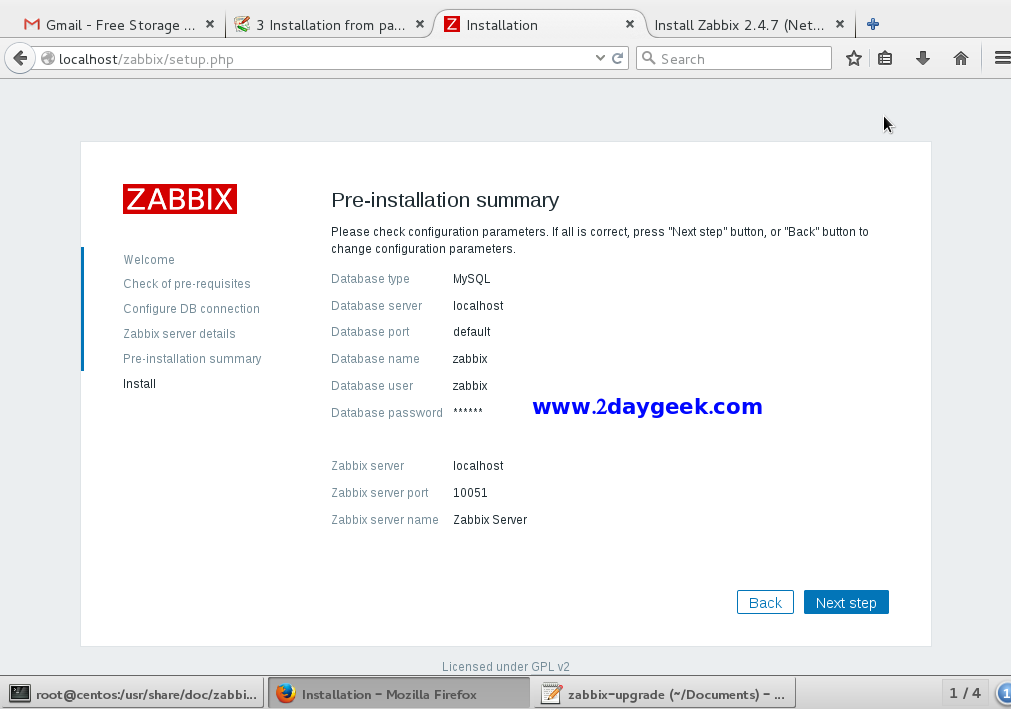This screenshot has width=1011, height=709.
Task: Click the site identity globe icon
Action: point(48,59)
